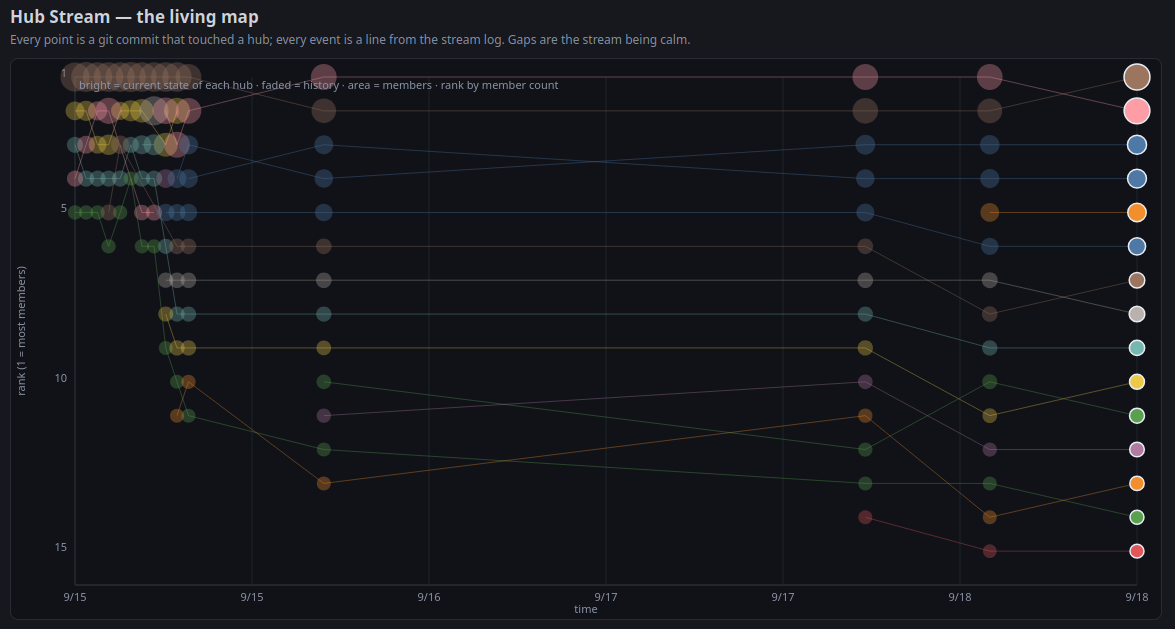Select the small bright brown point at rank 7
This screenshot has height=629, width=1175.
[1137, 280]
